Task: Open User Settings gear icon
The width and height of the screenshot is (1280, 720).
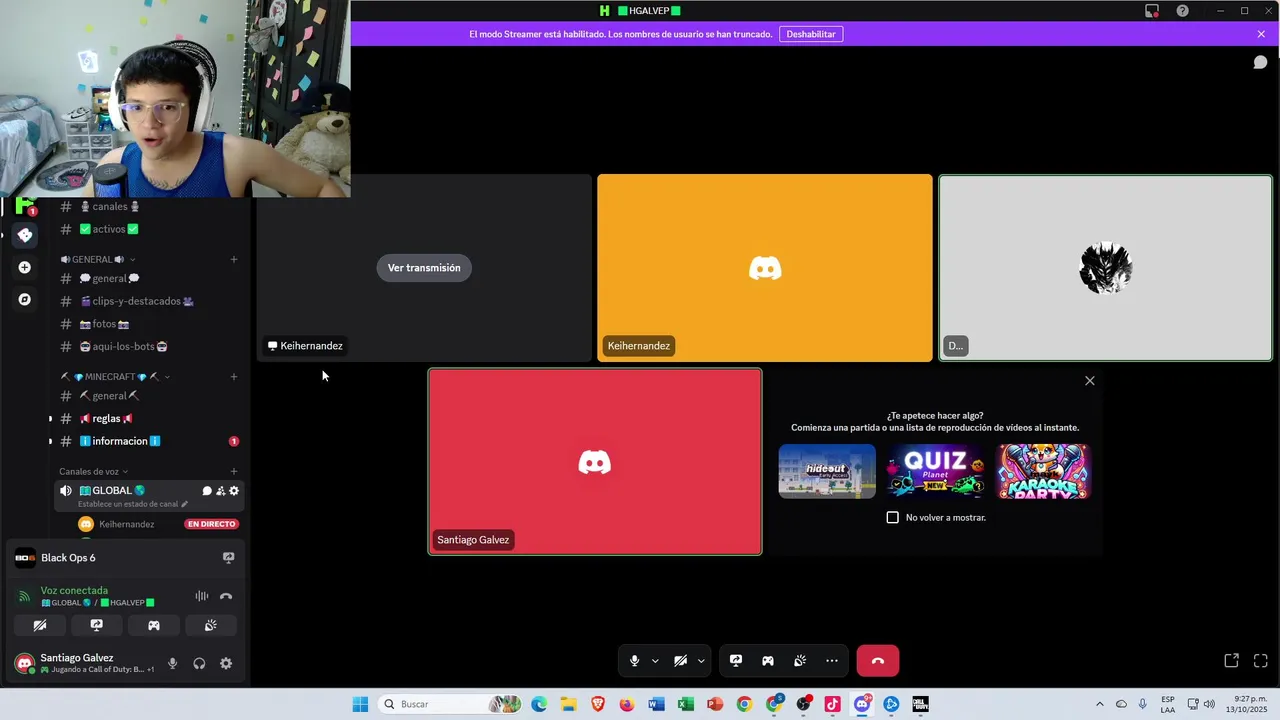Action: (226, 663)
